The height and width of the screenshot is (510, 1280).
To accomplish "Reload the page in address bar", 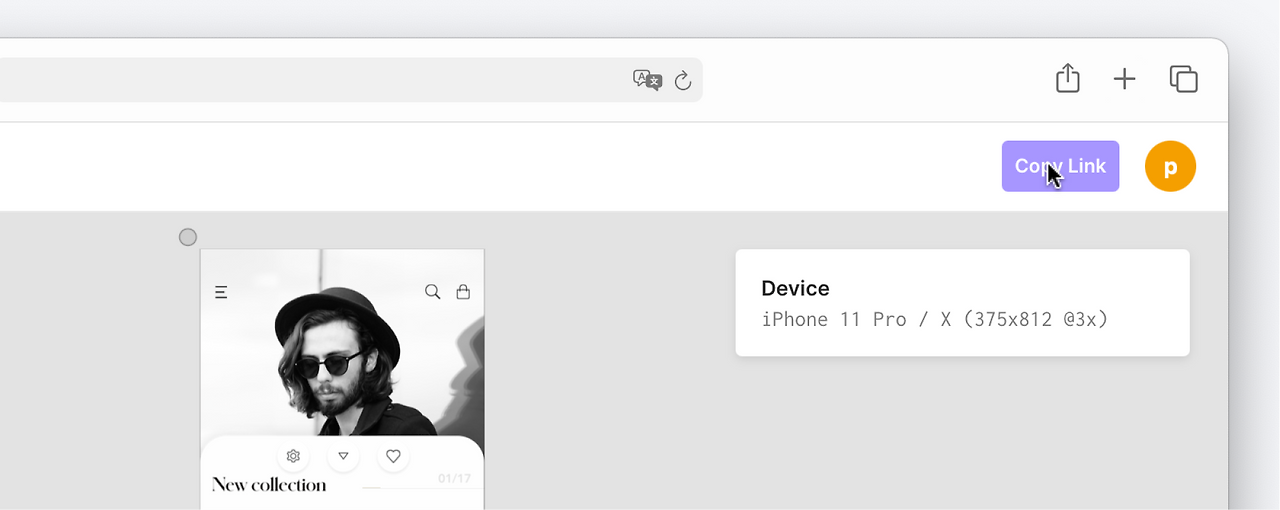I will [x=683, y=81].
